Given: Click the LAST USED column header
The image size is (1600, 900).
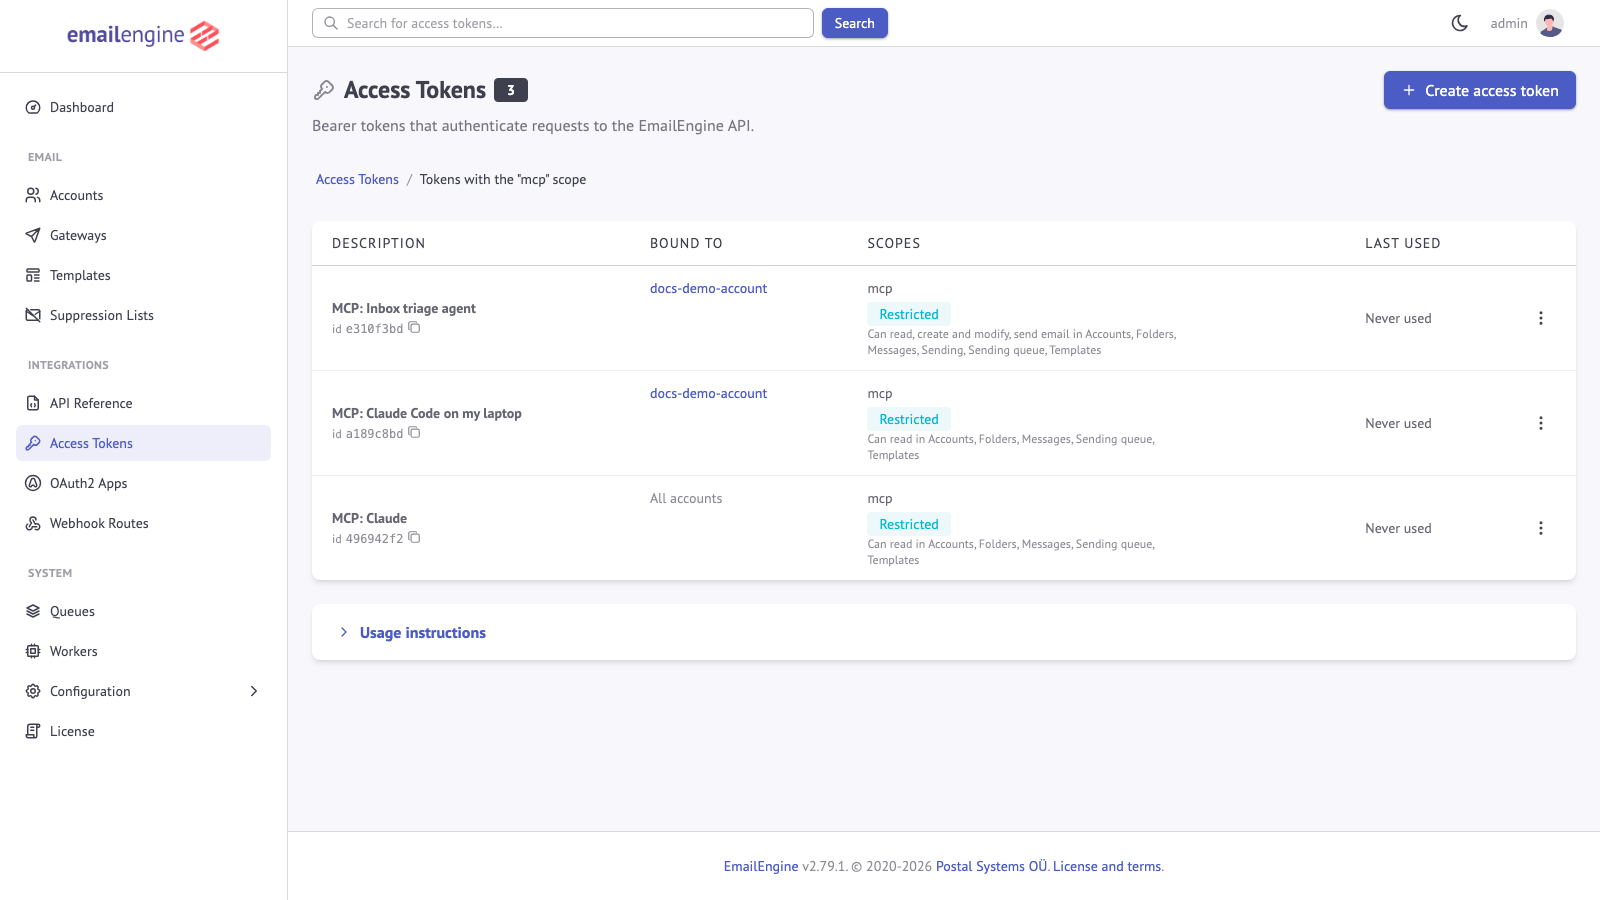Looking at the screenshot, I should [x=1403, y=243].
